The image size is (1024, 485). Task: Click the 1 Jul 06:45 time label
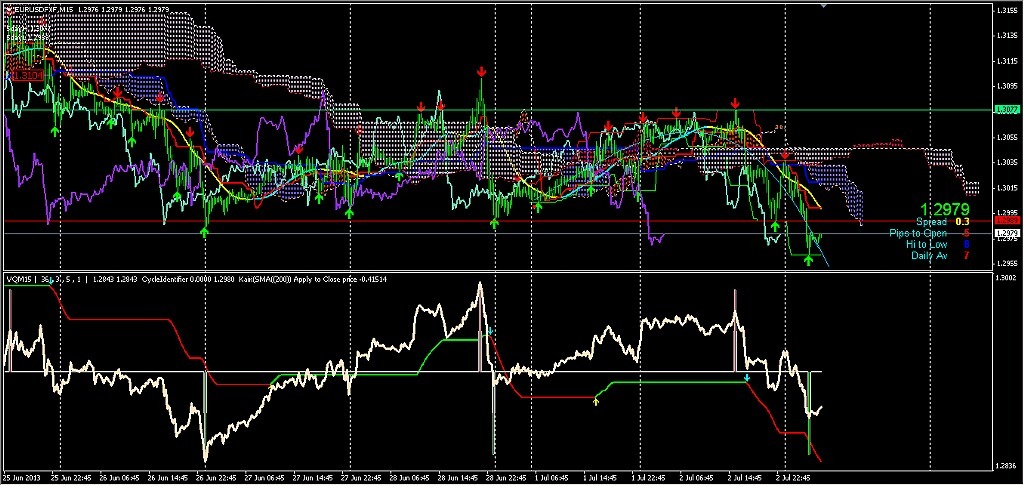click(x=554, y=477)
